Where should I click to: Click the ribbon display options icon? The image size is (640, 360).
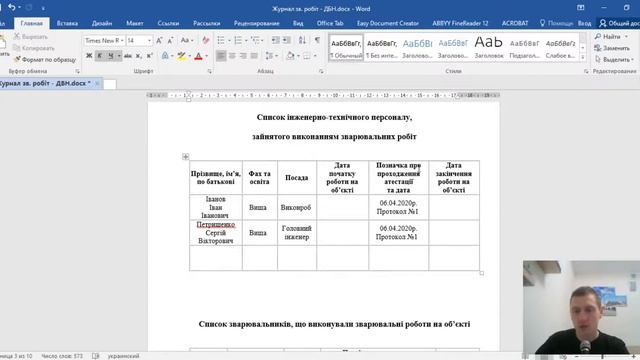tap(580, 8)
